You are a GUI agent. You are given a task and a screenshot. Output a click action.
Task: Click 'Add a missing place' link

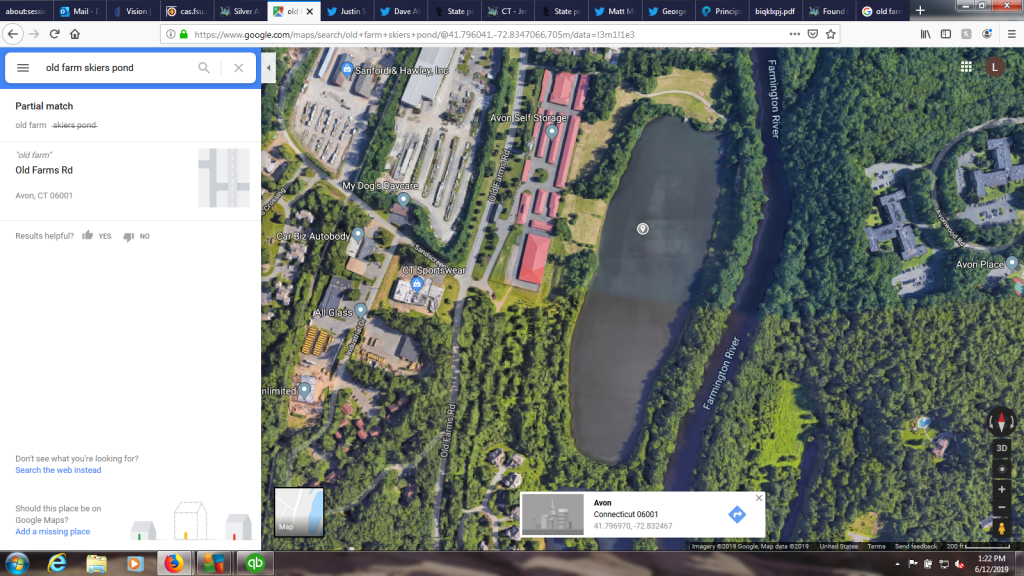coord(52,532)
